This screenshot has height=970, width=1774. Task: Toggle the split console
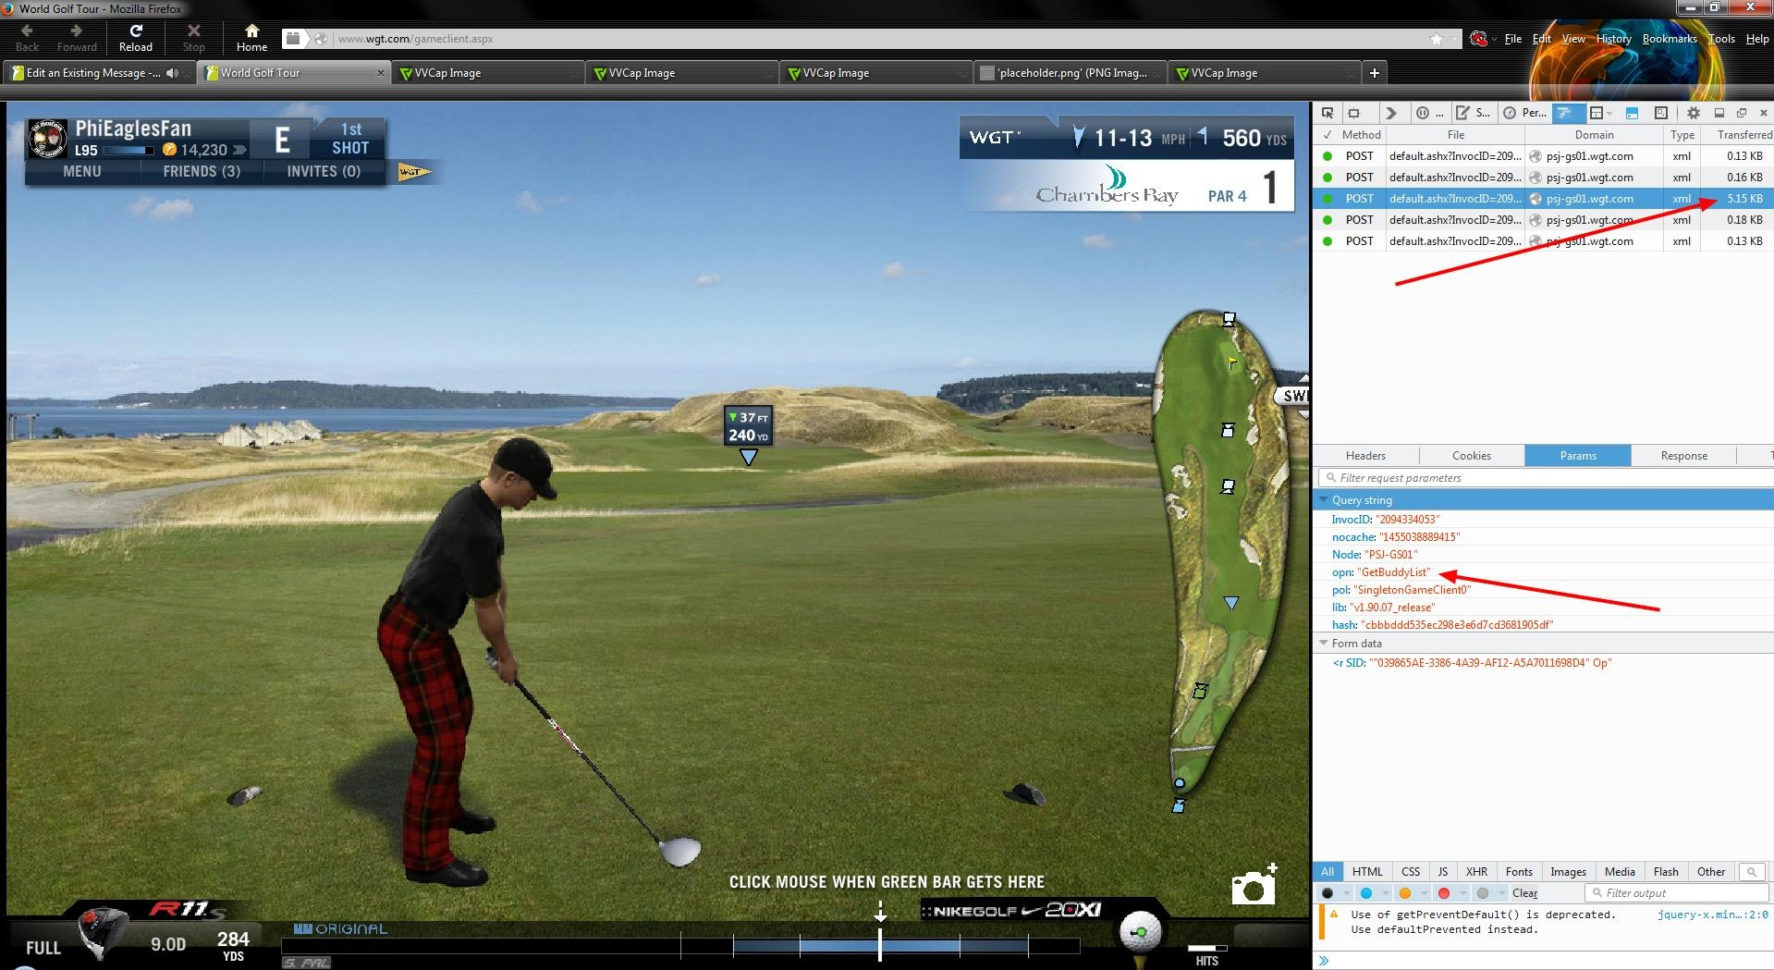click(x=1632, y=113)
